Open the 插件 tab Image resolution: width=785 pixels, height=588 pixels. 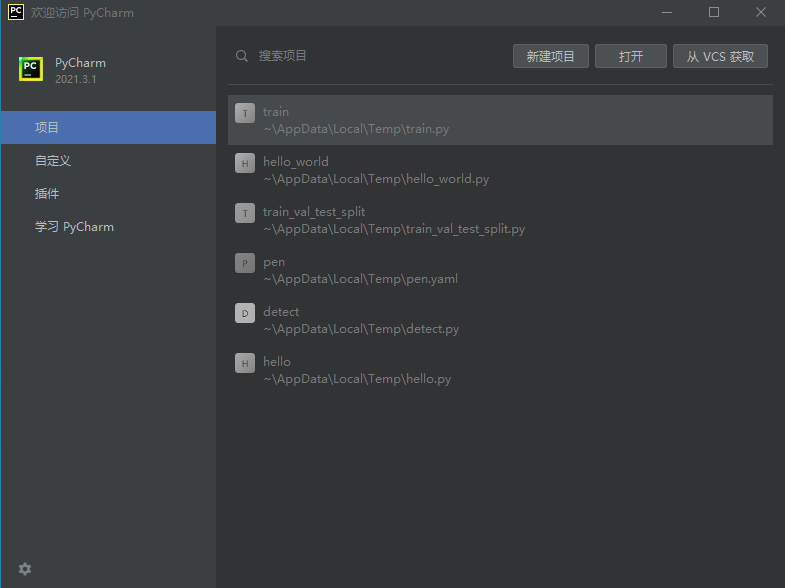109,194
